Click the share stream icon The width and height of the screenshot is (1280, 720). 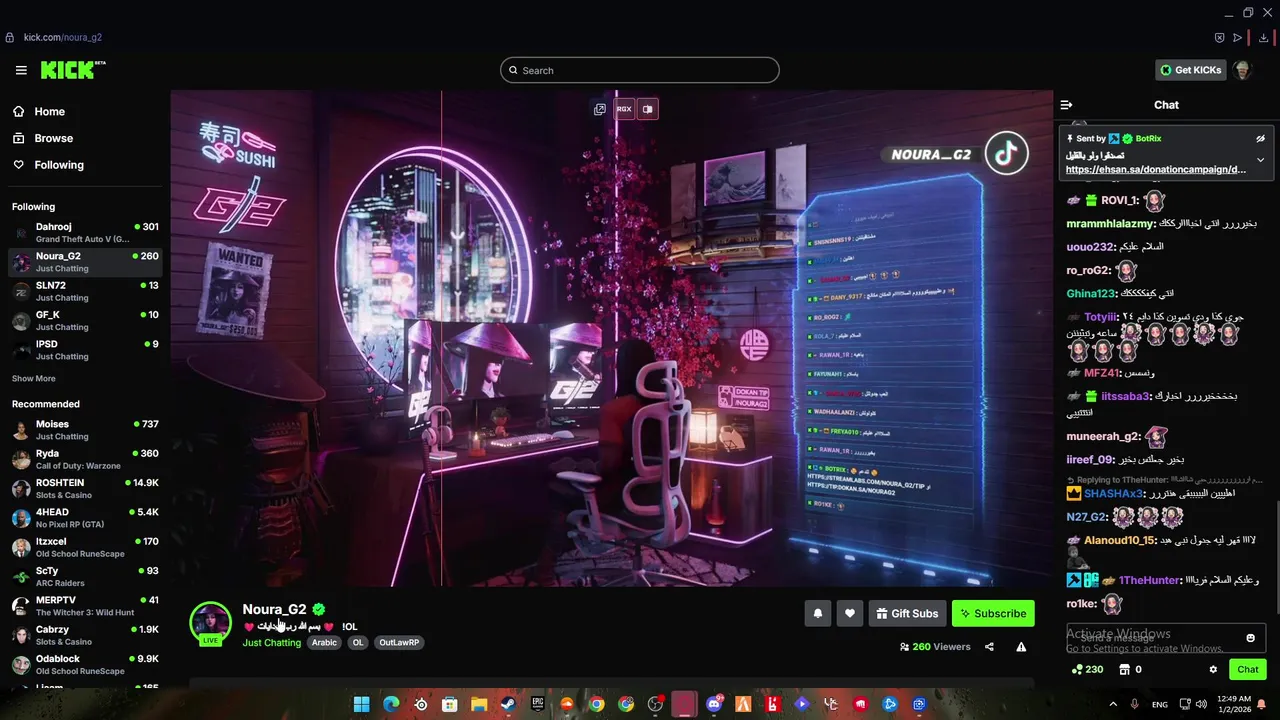pyautogui.click(x=989, y=647)
